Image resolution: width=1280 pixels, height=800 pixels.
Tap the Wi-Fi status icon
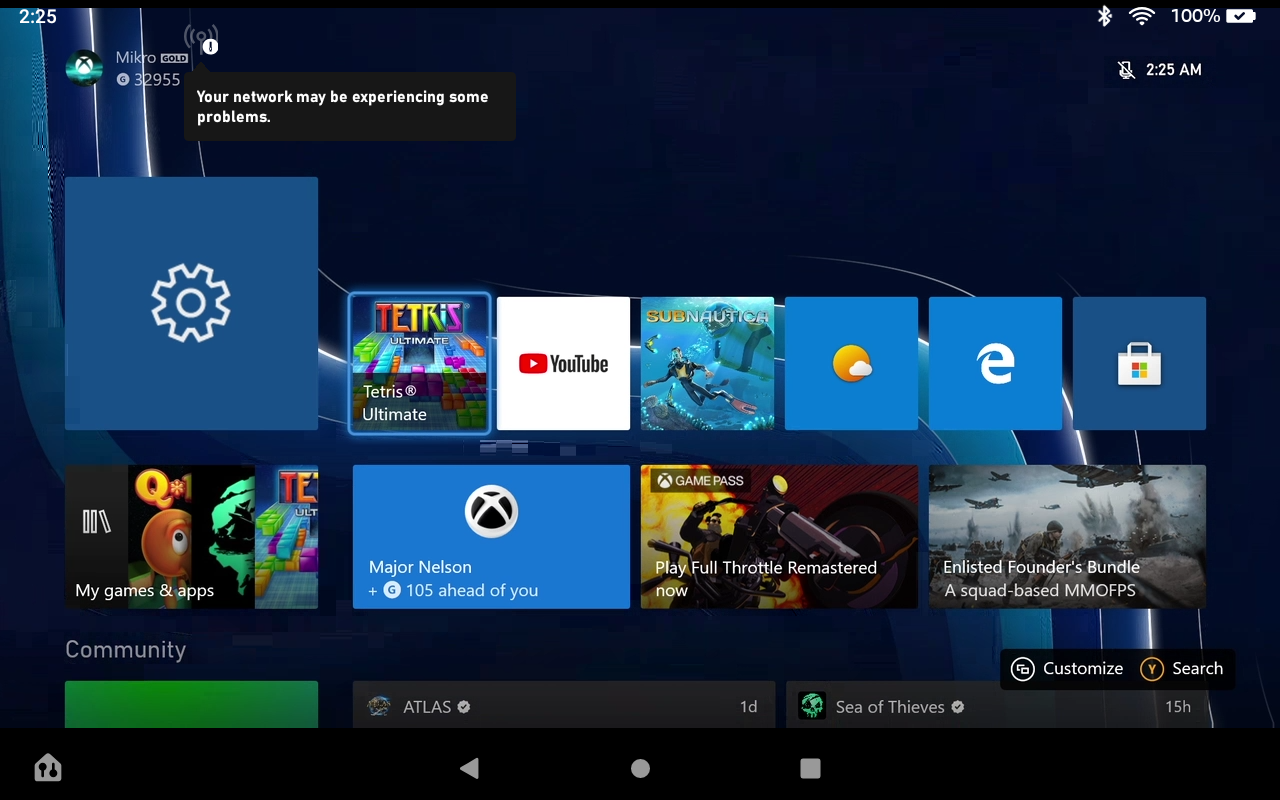point(1142,16)
